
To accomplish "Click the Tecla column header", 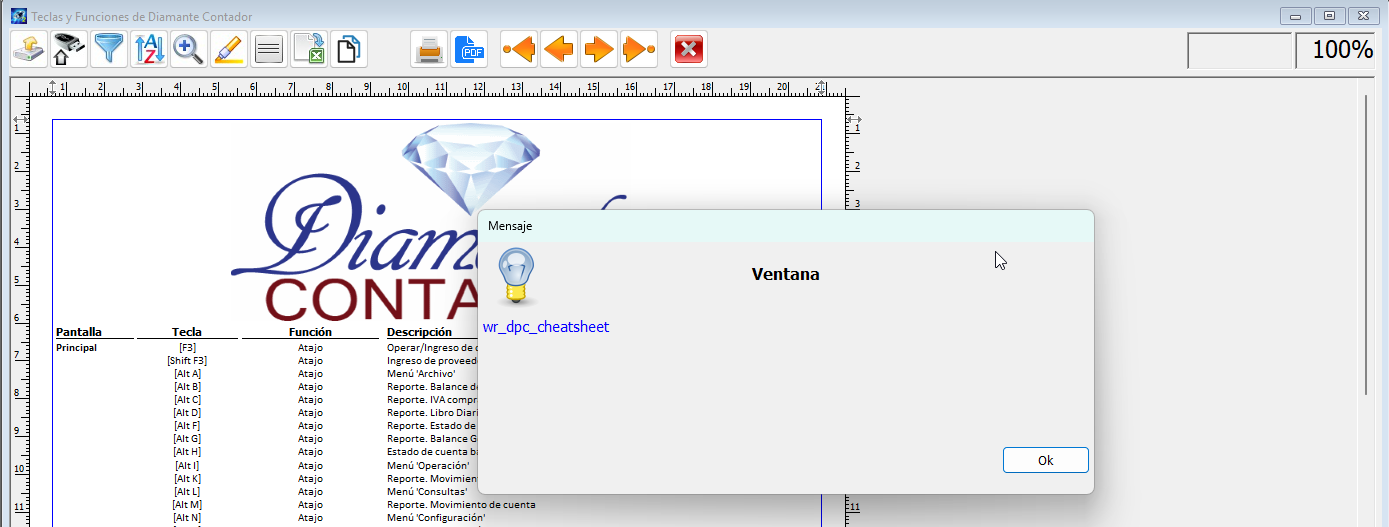I will [187, 332].
